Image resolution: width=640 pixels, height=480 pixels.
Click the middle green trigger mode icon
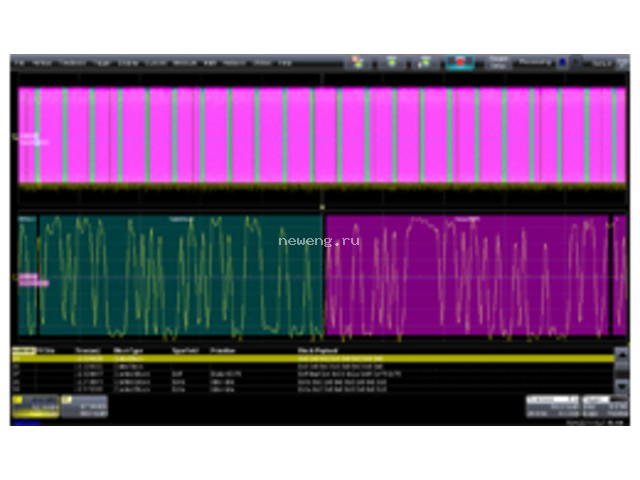click(x=392, y=62)
